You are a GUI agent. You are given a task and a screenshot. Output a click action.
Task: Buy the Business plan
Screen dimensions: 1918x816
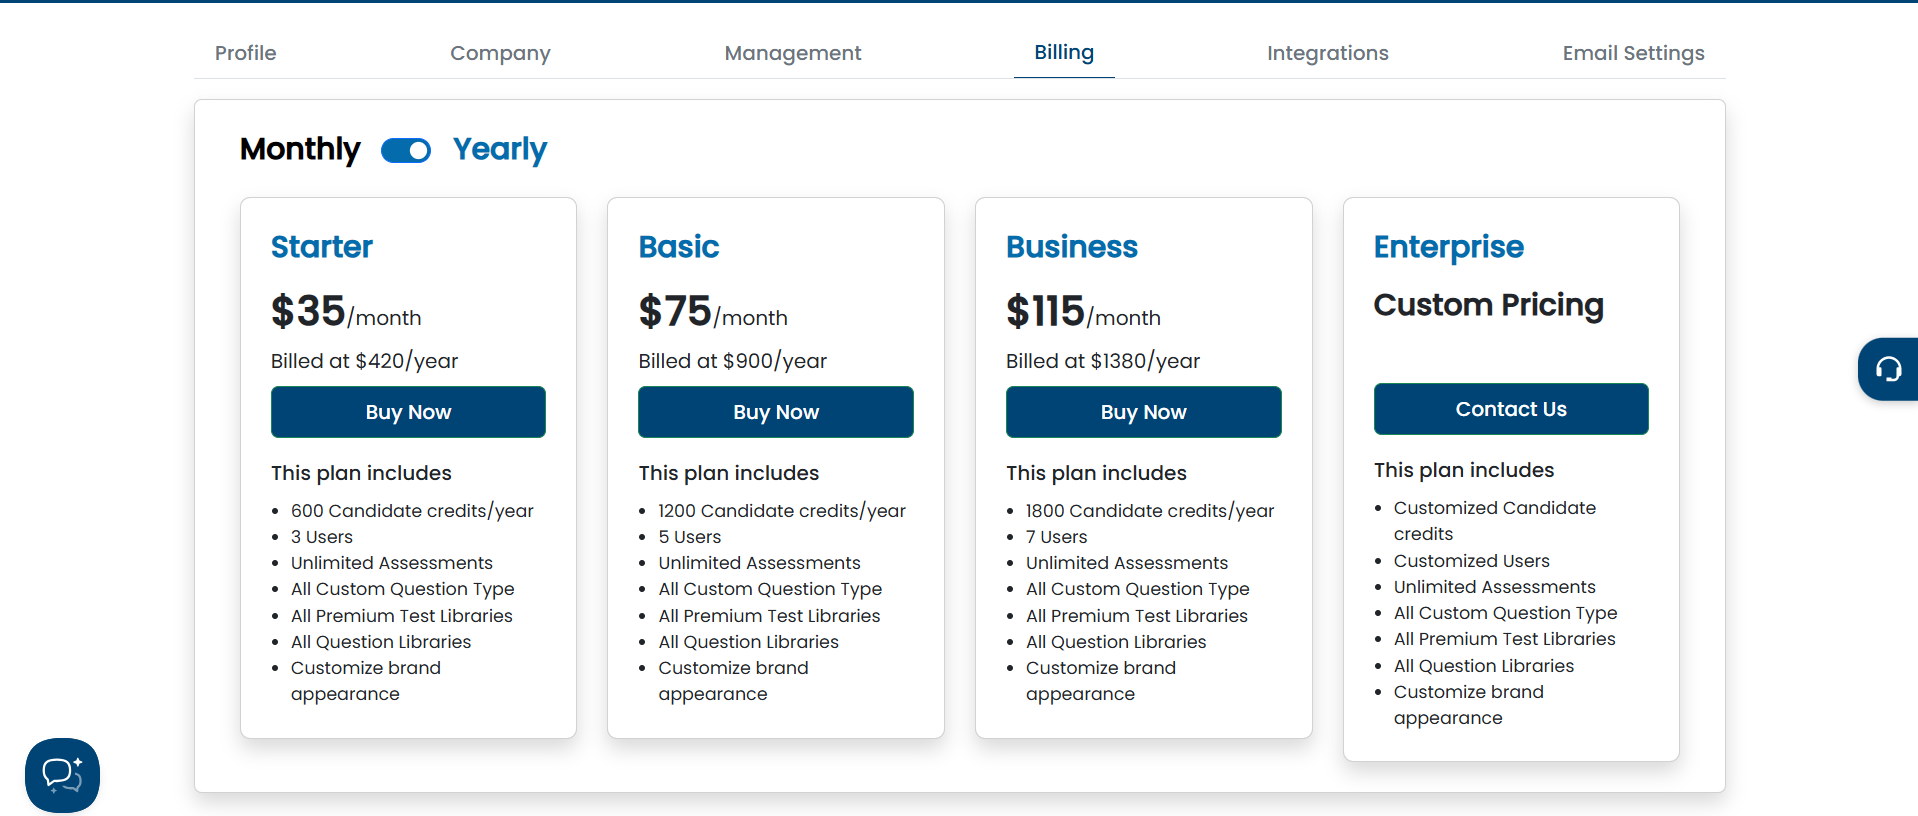[x=1143, y=412]
